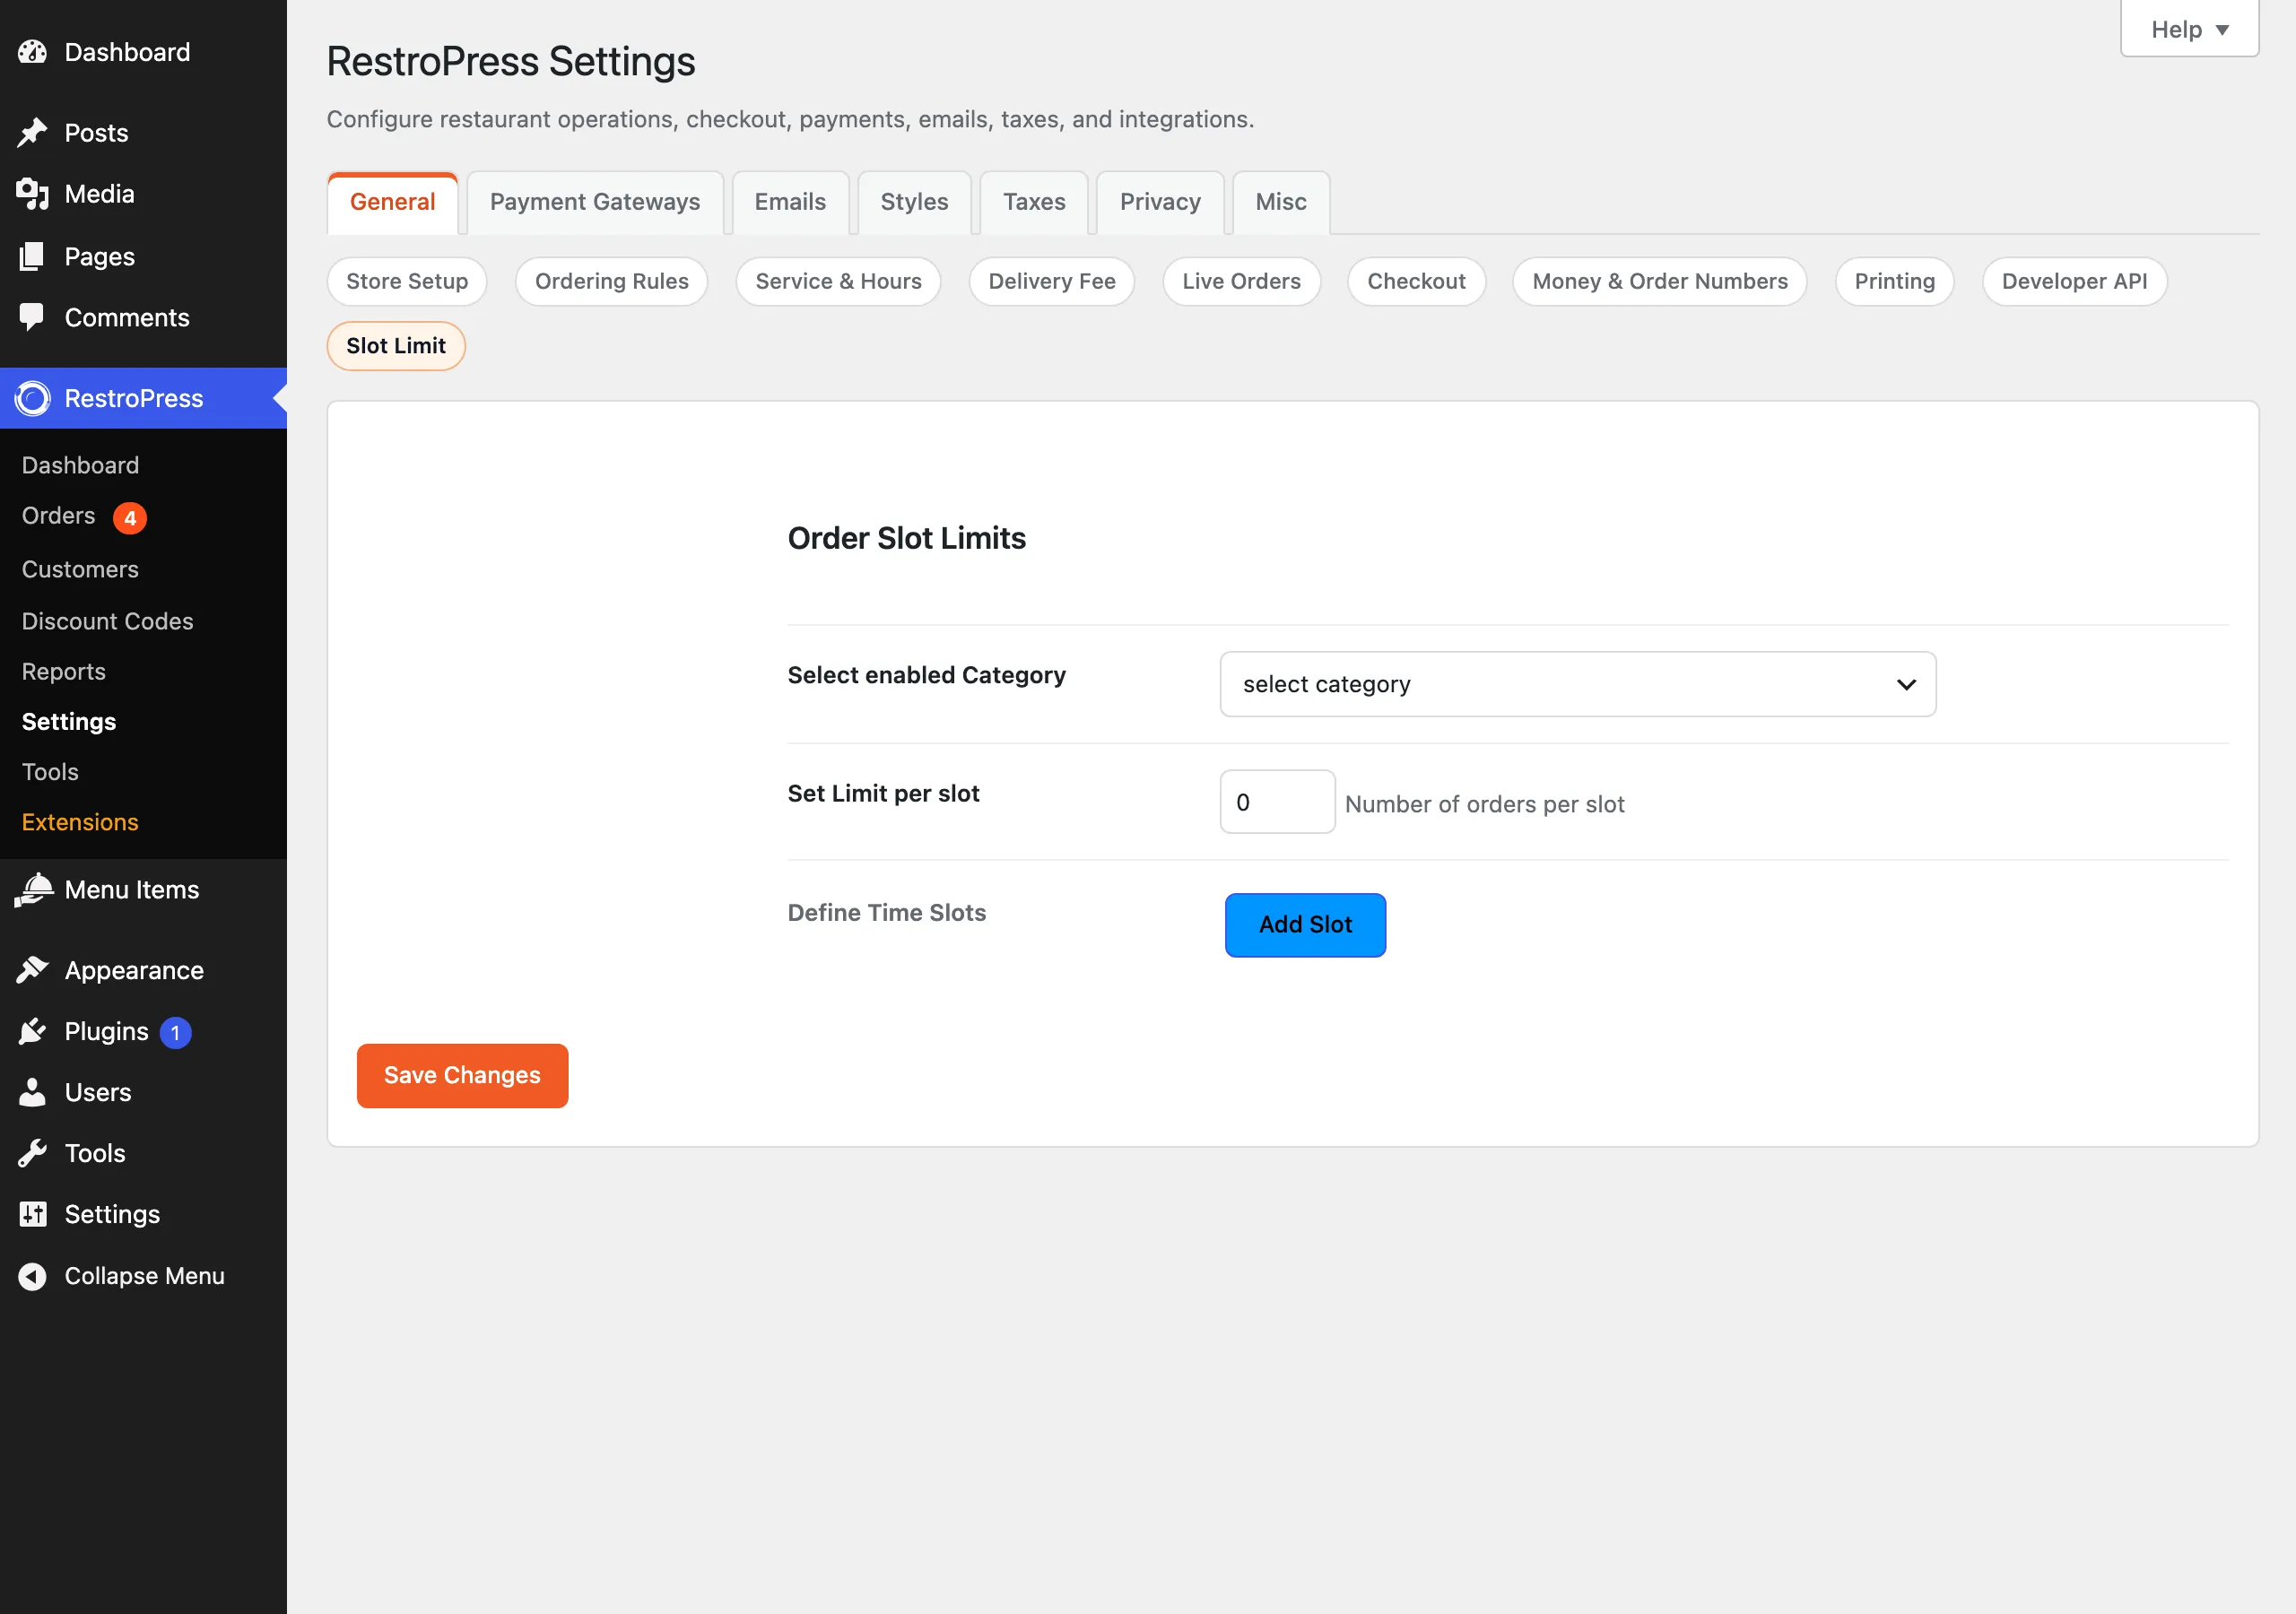Open Extensions in RestroPress submenu
2296x1614 pixels.
(80, 822)
